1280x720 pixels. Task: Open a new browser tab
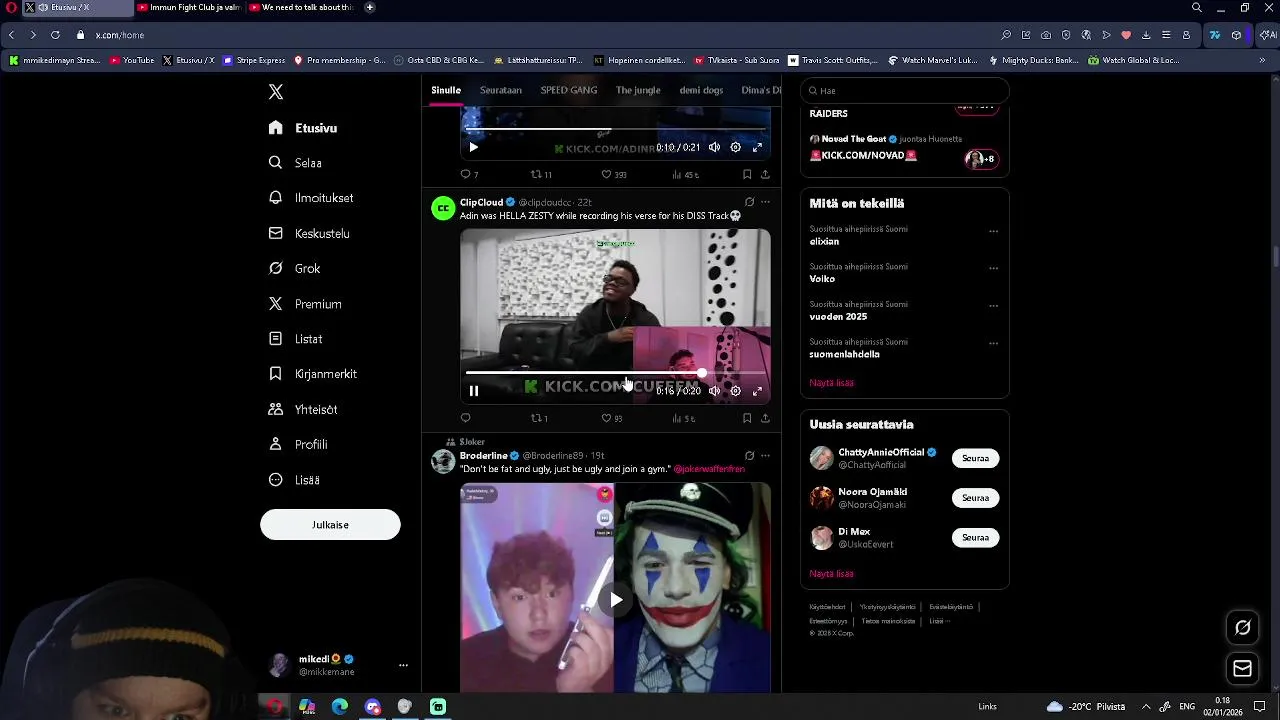coord(370,8)
